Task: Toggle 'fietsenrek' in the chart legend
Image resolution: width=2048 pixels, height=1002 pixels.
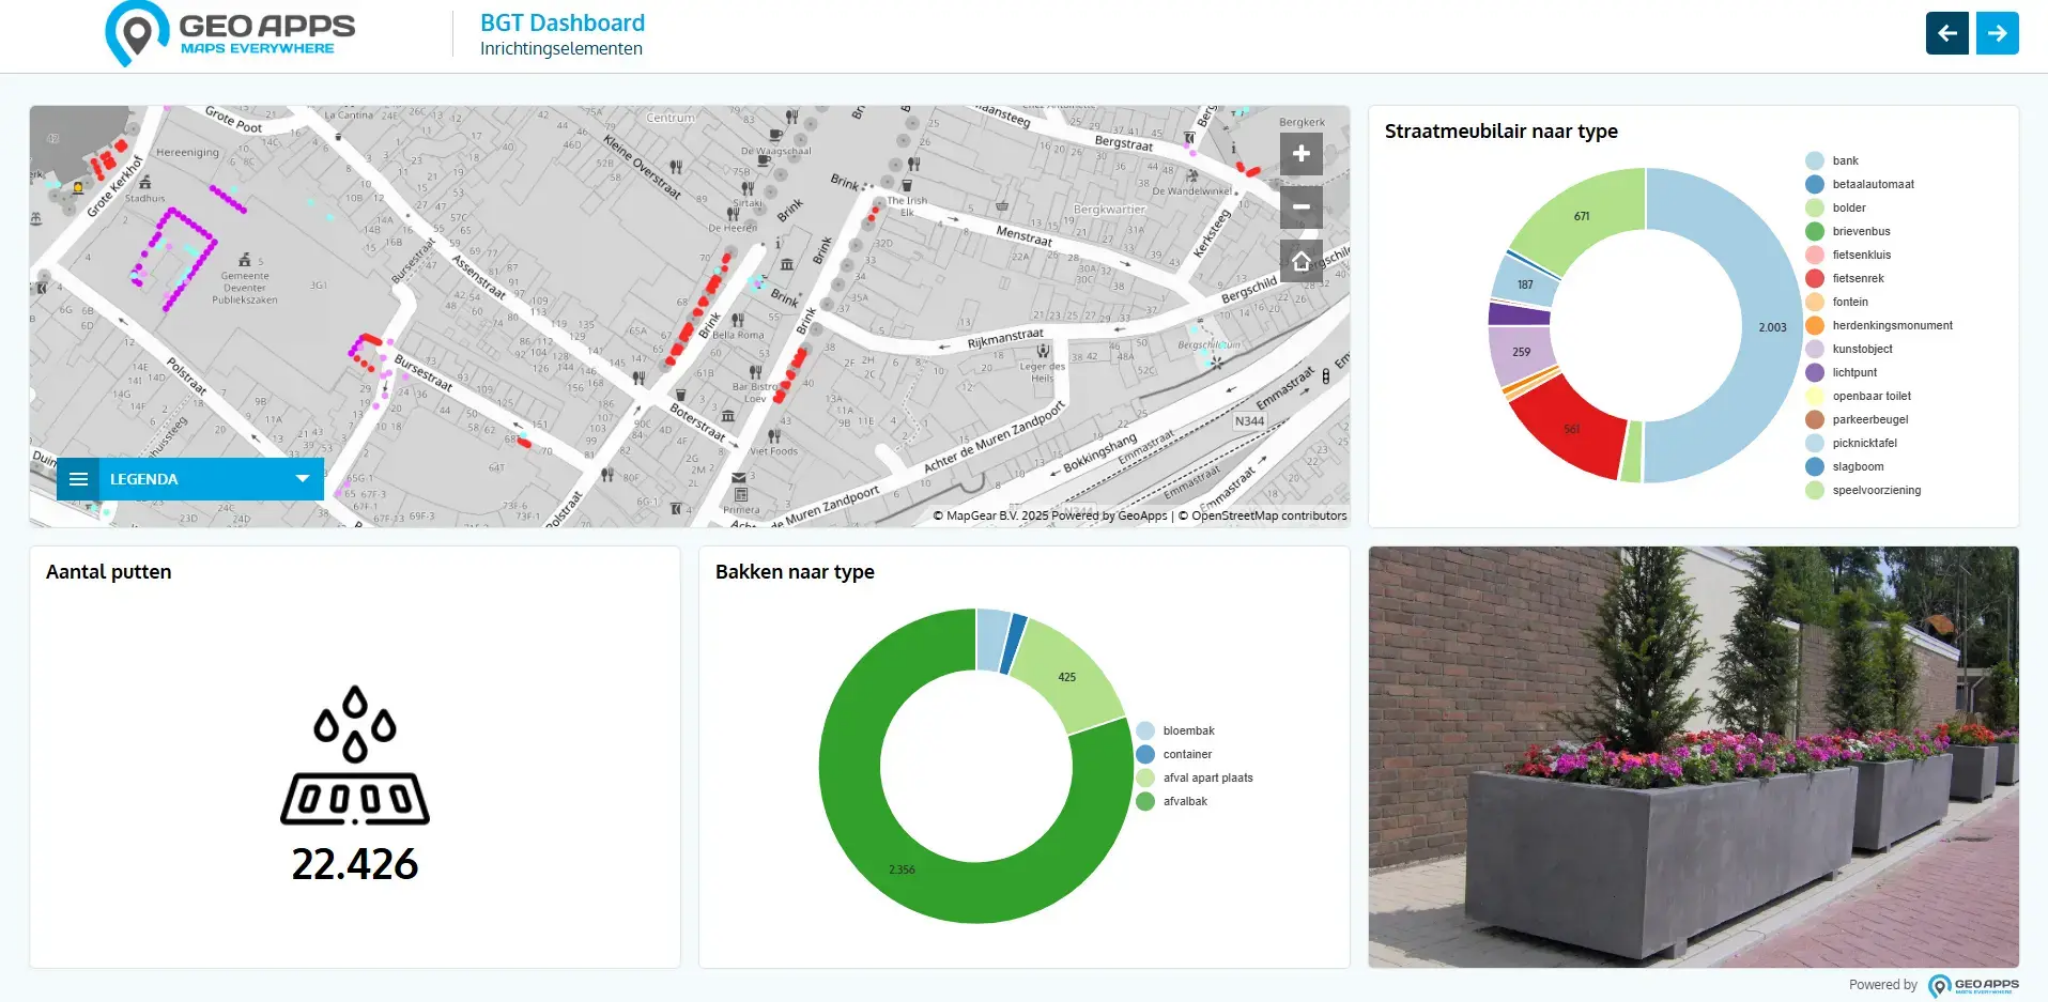Action: (x=1857, y=279)
